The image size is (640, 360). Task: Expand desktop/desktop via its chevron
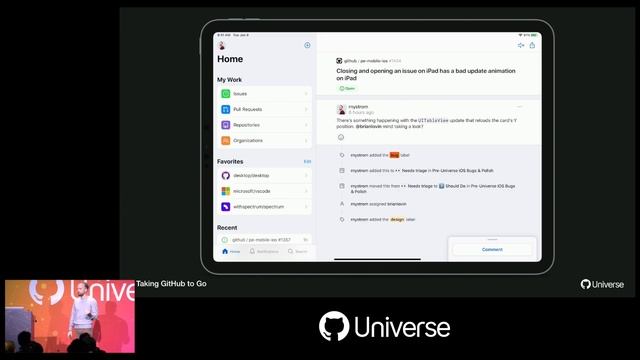coord(306,176)
